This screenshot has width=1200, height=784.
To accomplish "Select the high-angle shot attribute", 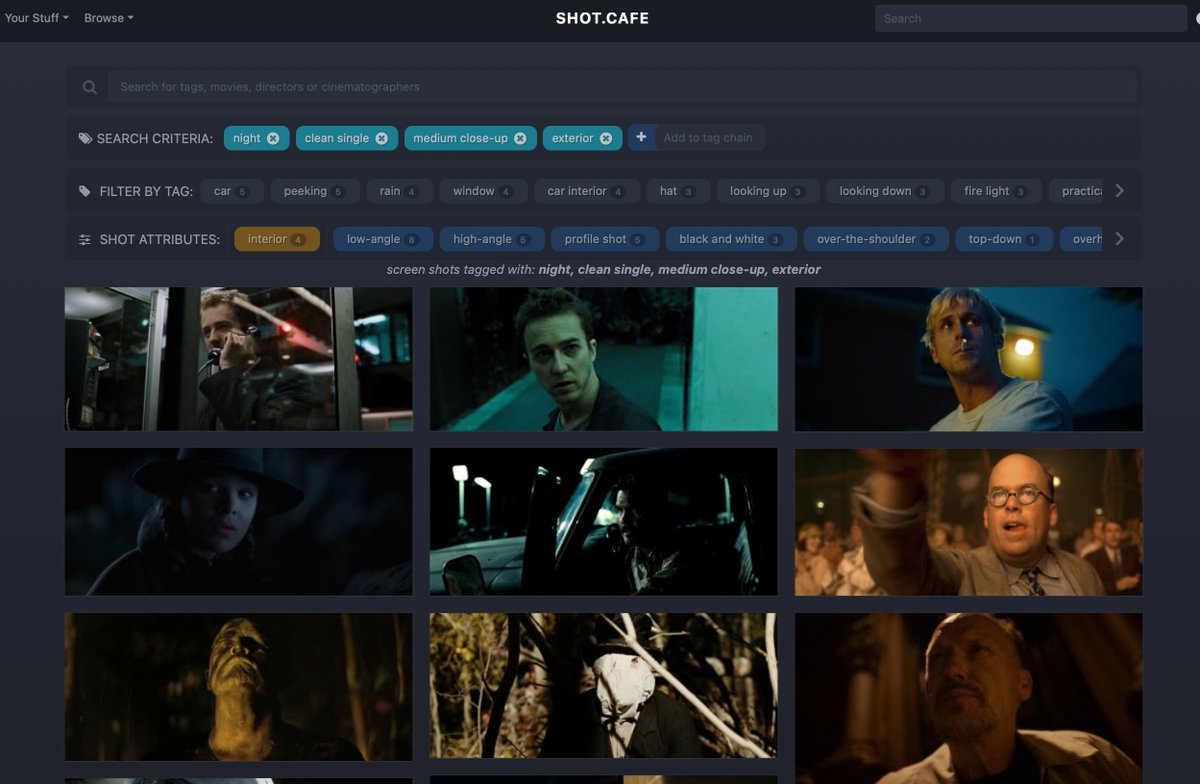I will (492, 239).
